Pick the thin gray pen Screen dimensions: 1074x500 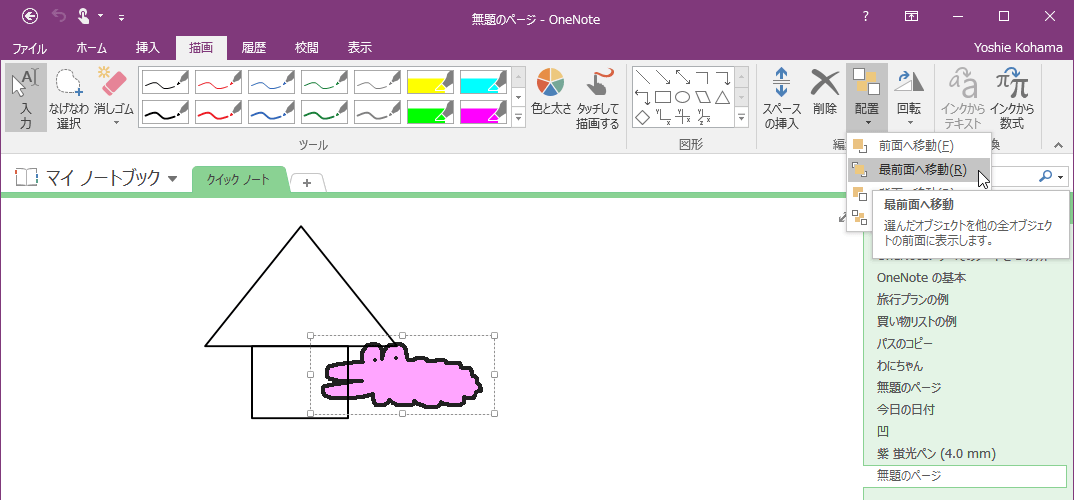377,82
